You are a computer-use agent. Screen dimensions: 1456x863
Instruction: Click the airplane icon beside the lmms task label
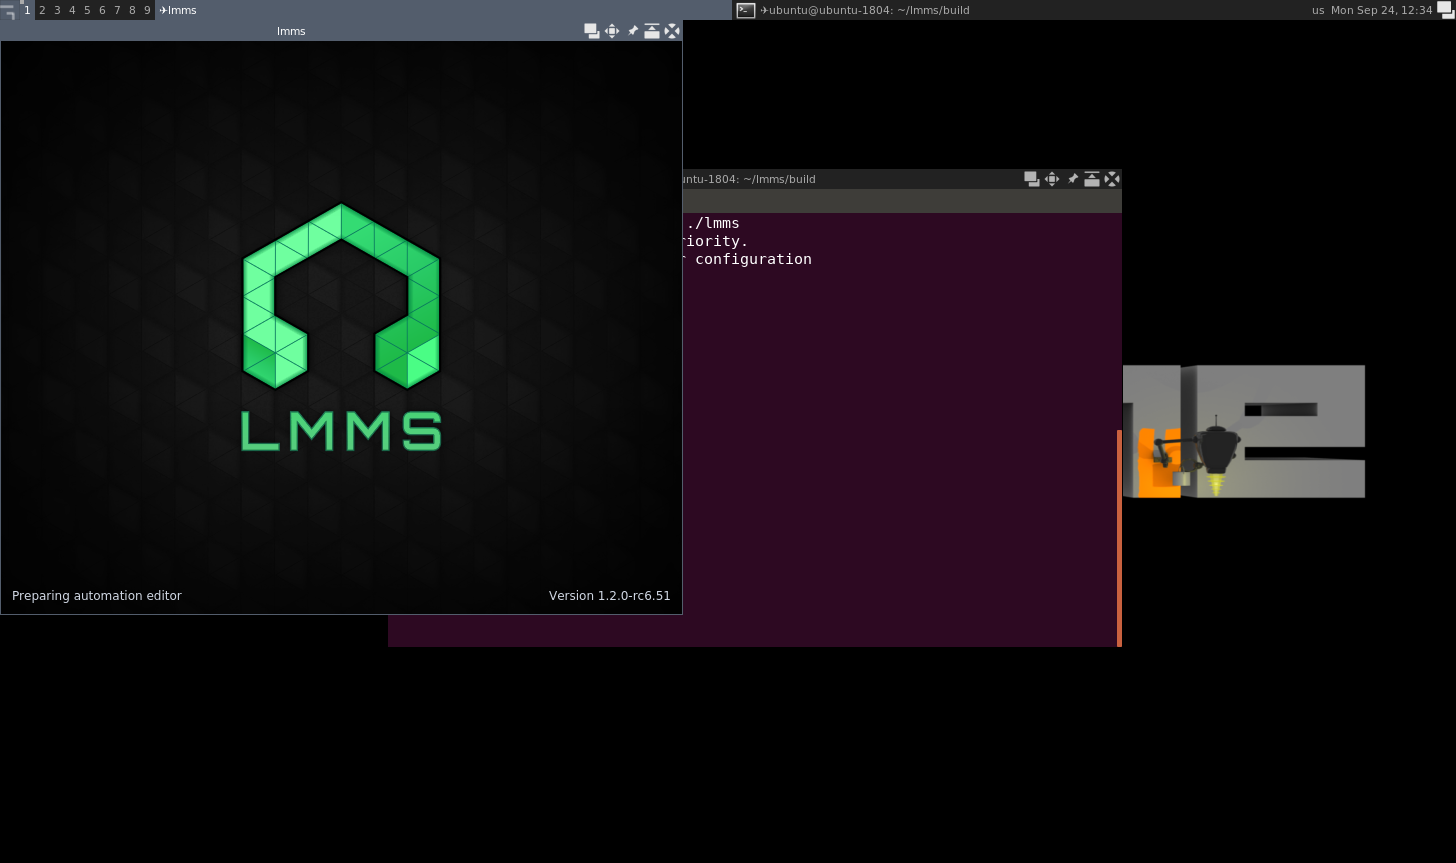(161, 10)
